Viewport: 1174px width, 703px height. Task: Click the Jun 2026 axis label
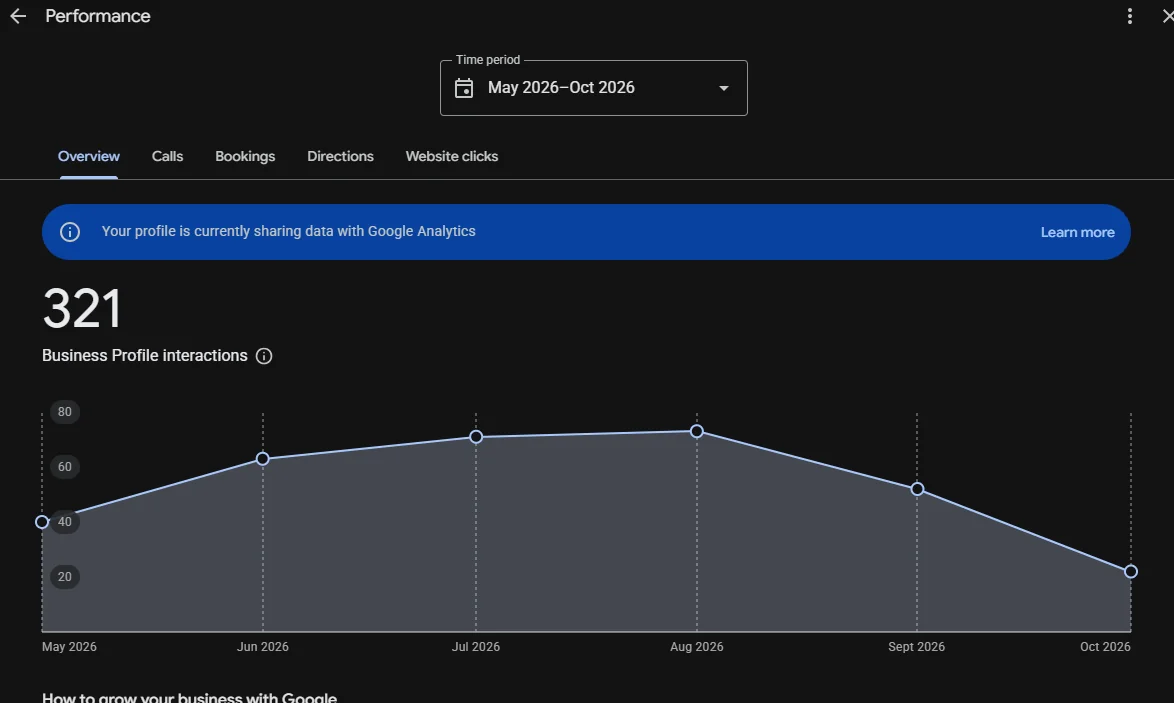[x=263, y=647]
